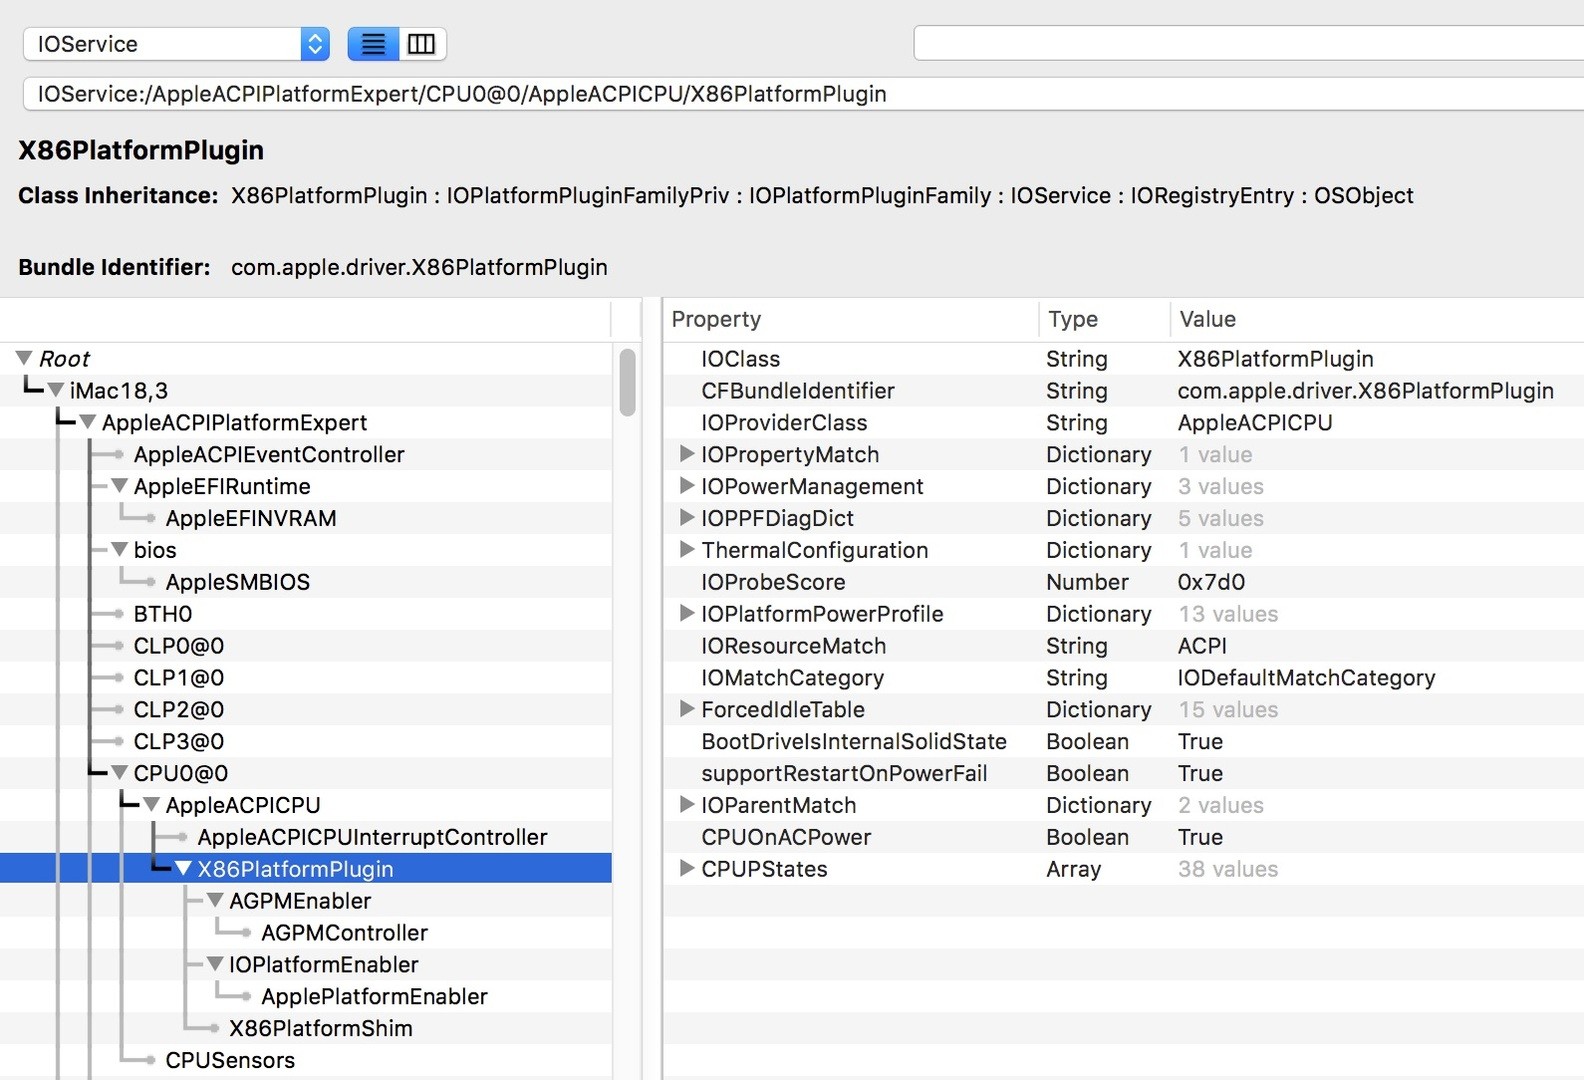Screen dimensions: 1584x1080
Task: Click the IOService path field
Action: click(803, 94)
